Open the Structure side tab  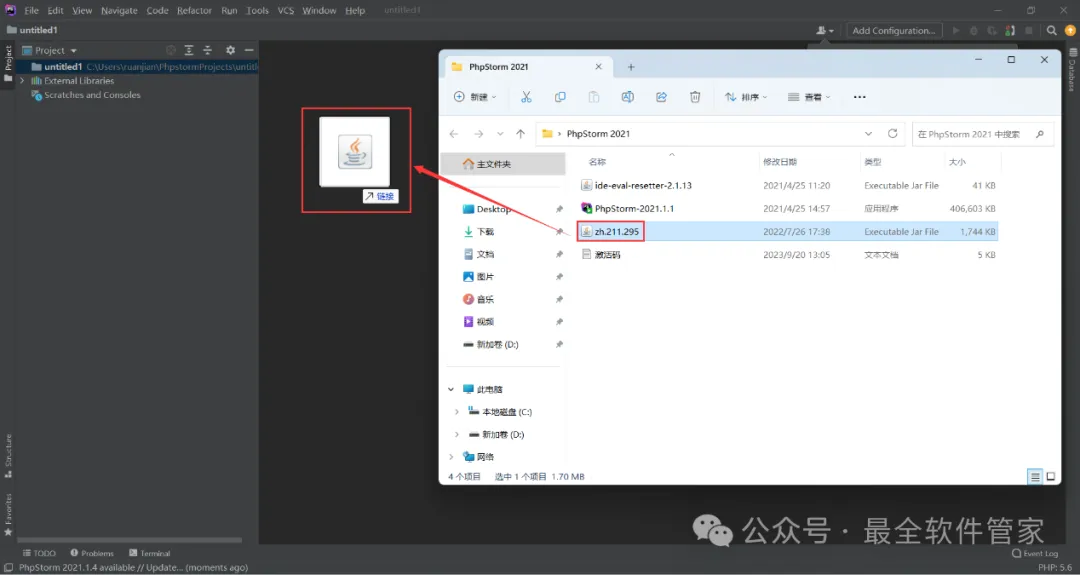pyautogui.click(x=8, y=456)
